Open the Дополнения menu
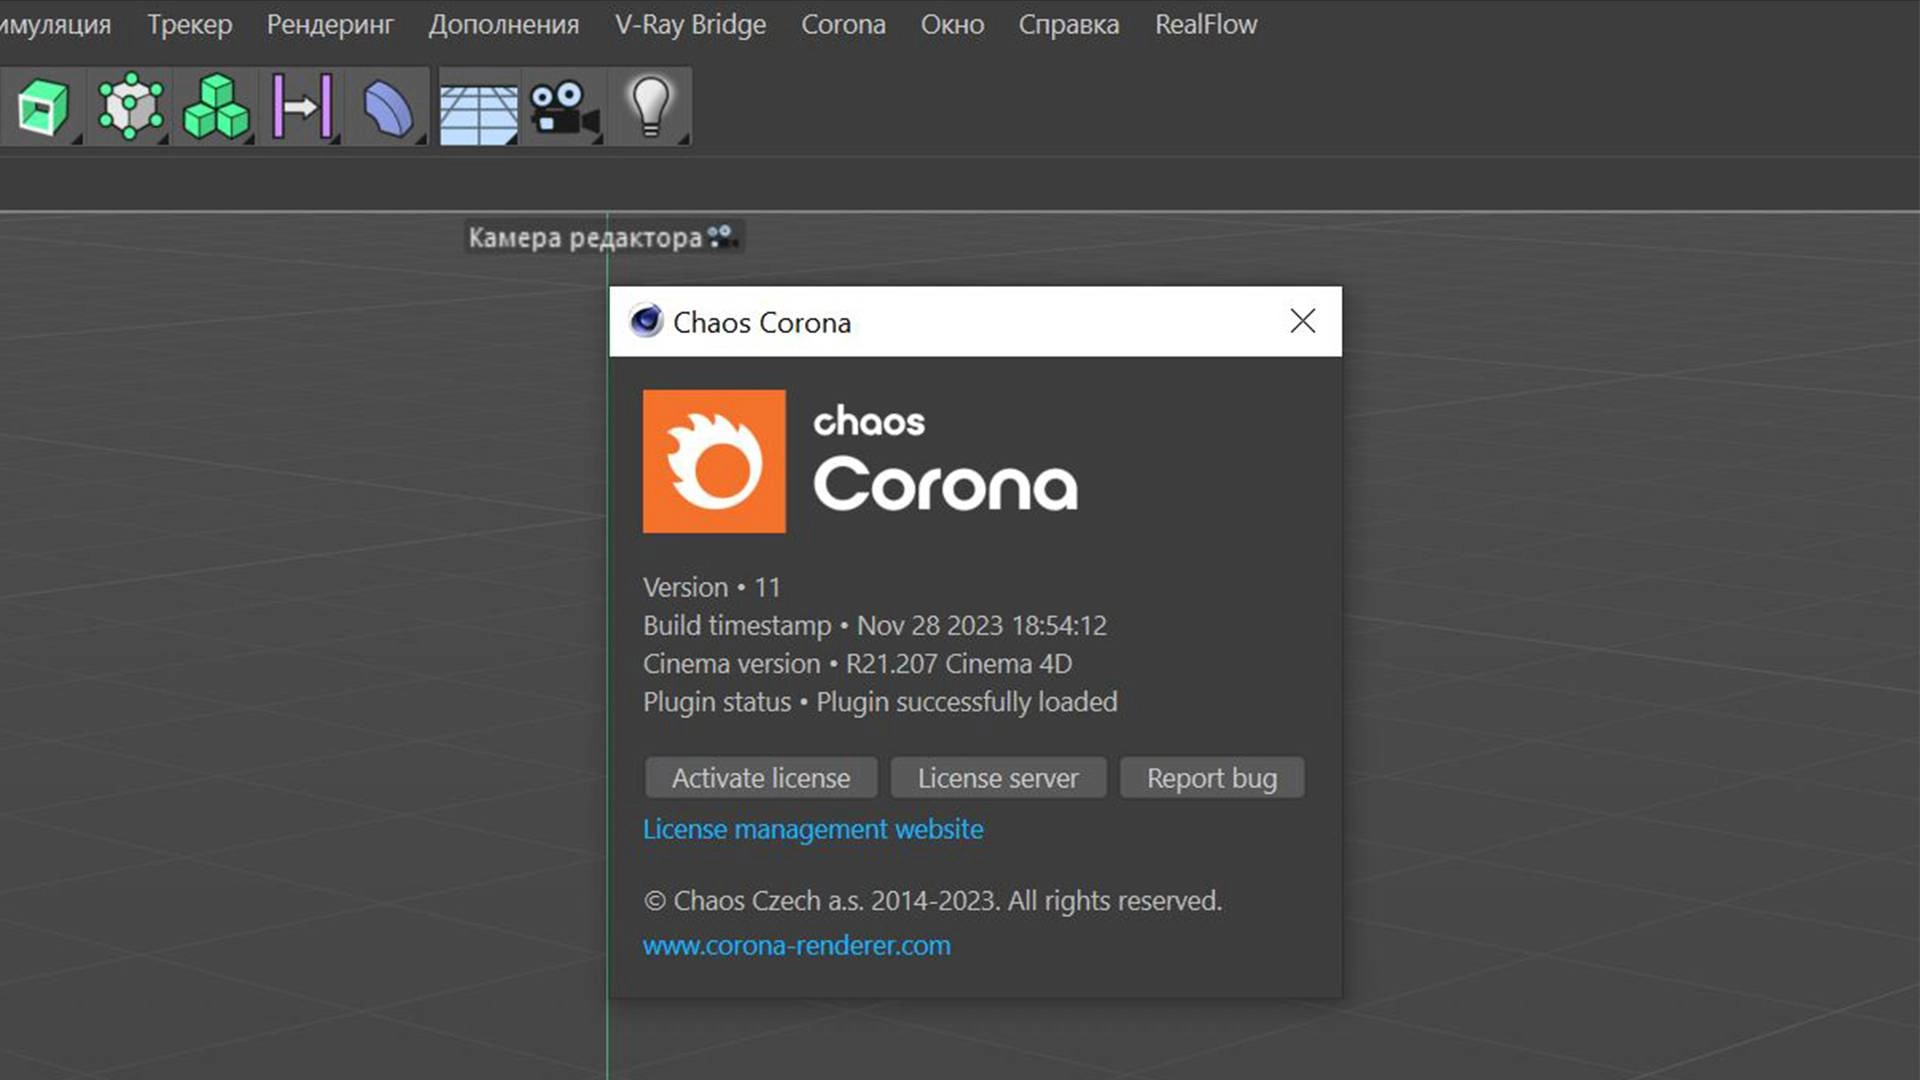This screenshot has height=1080, width=1920. [x=504, y=24]
